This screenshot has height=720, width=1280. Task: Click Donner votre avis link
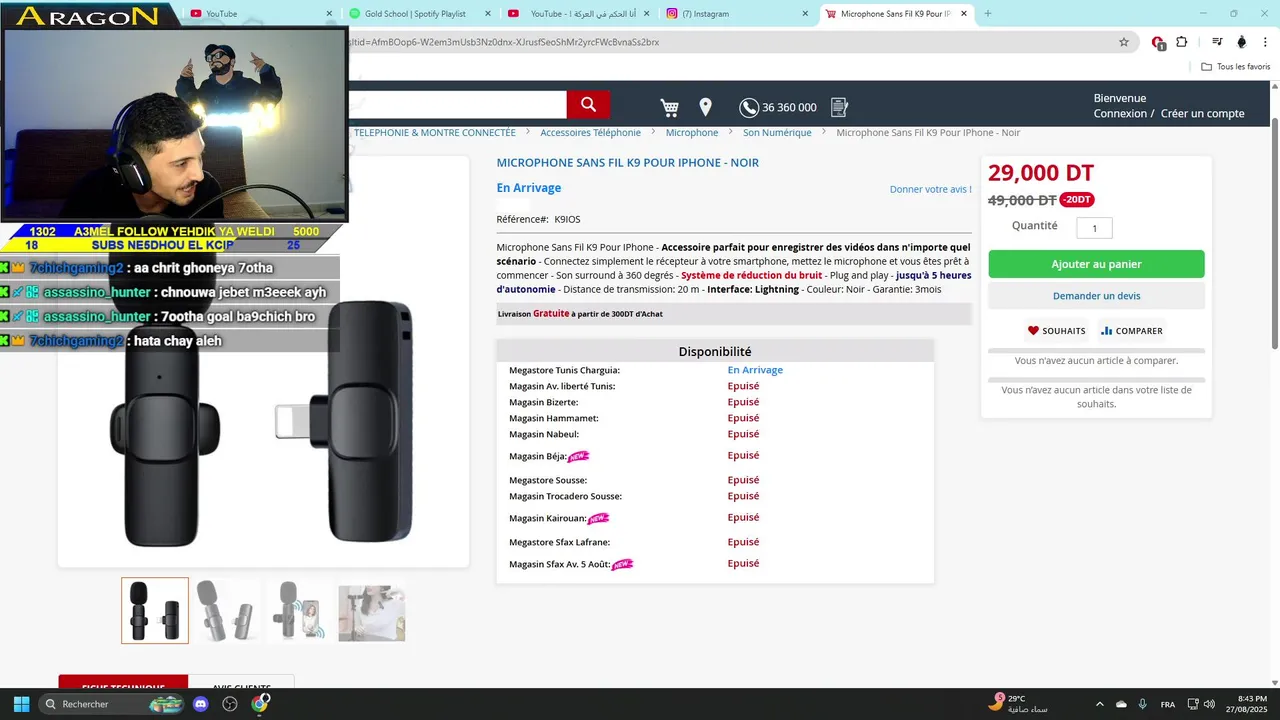coord(930,189)
